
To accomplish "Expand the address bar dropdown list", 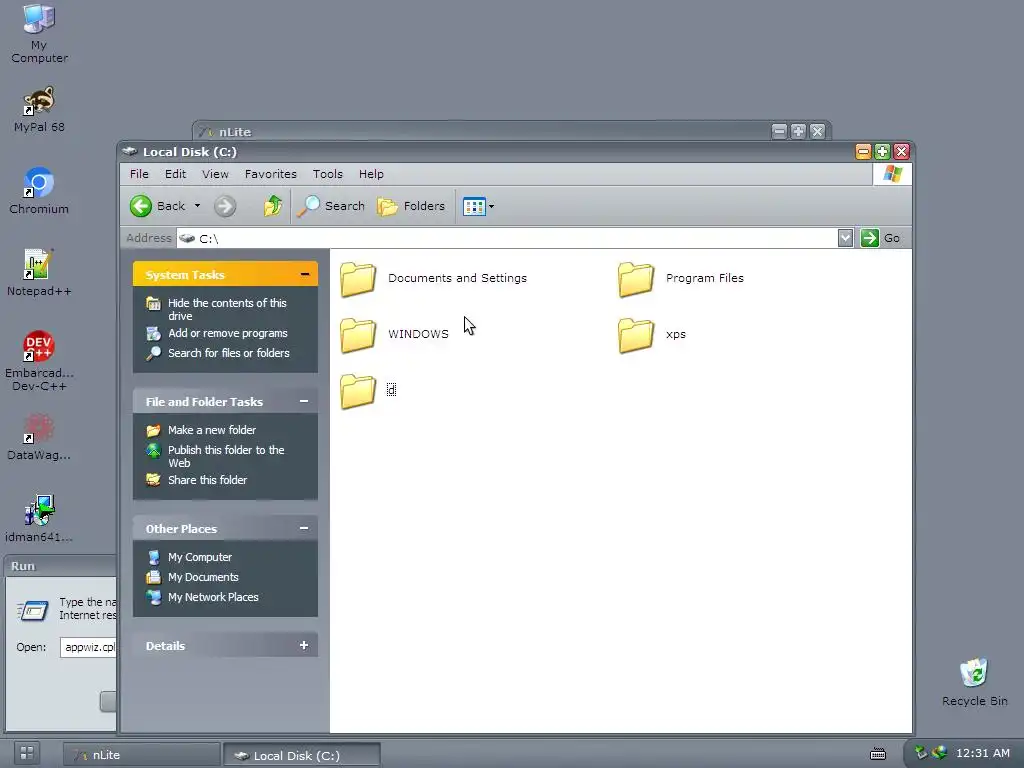I will (x=845, y=238).
